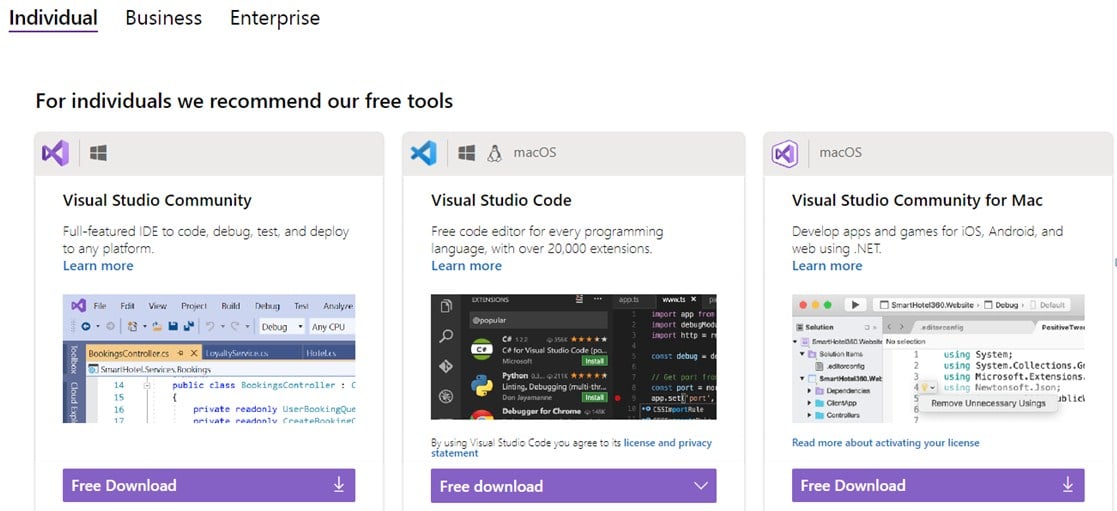1117x511 pixels.
Task: Open the Visual Studio Code extensions screenshot
Action: 573,357
